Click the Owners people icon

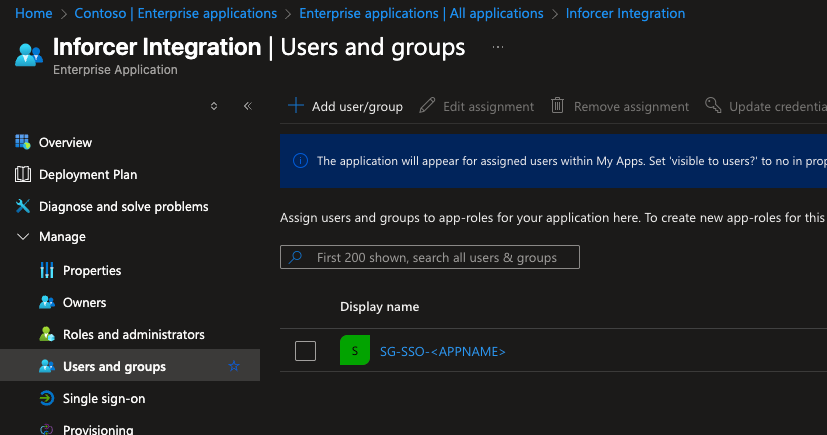pos(46,302)
